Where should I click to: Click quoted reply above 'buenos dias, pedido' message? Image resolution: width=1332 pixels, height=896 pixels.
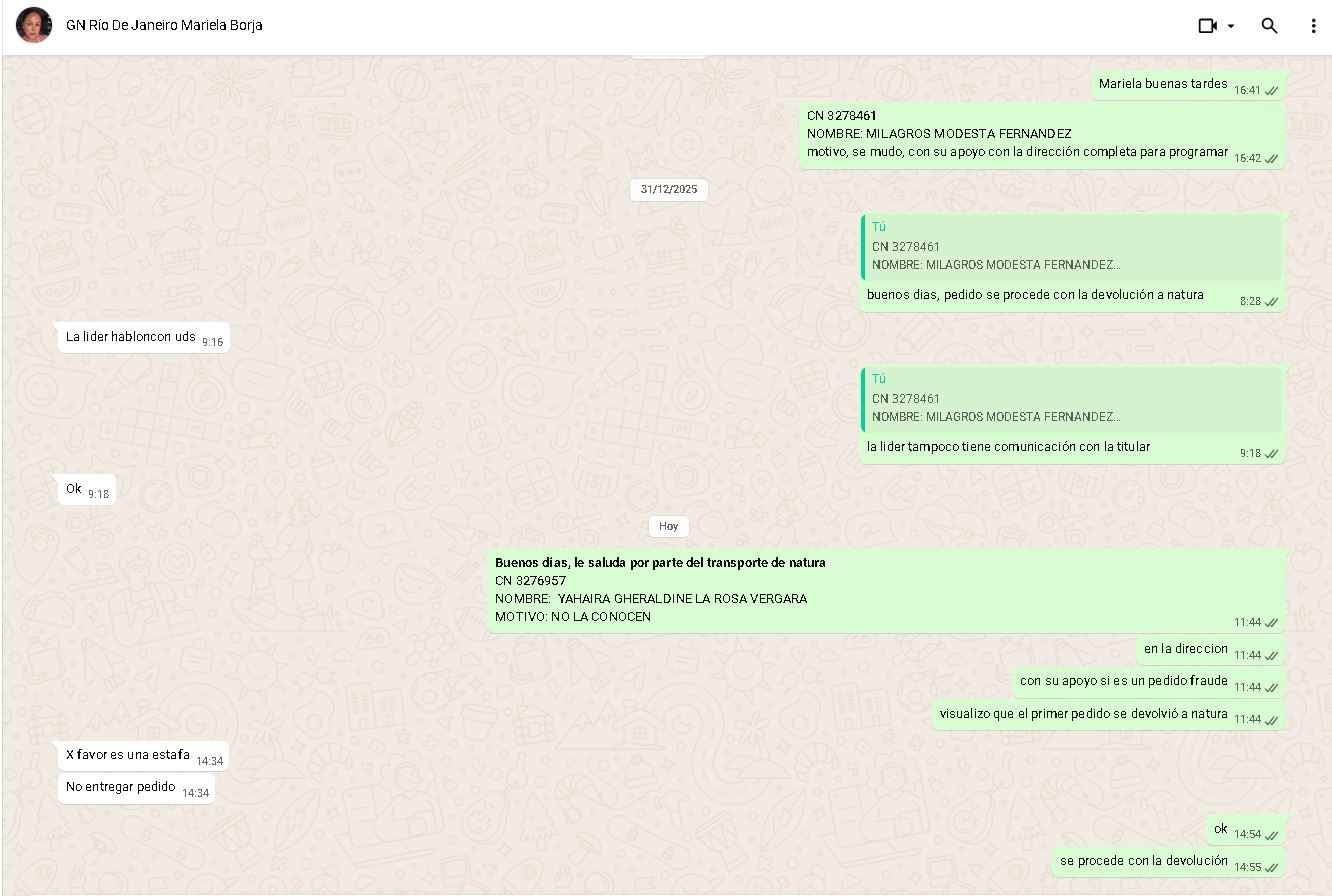[1071, 247]
